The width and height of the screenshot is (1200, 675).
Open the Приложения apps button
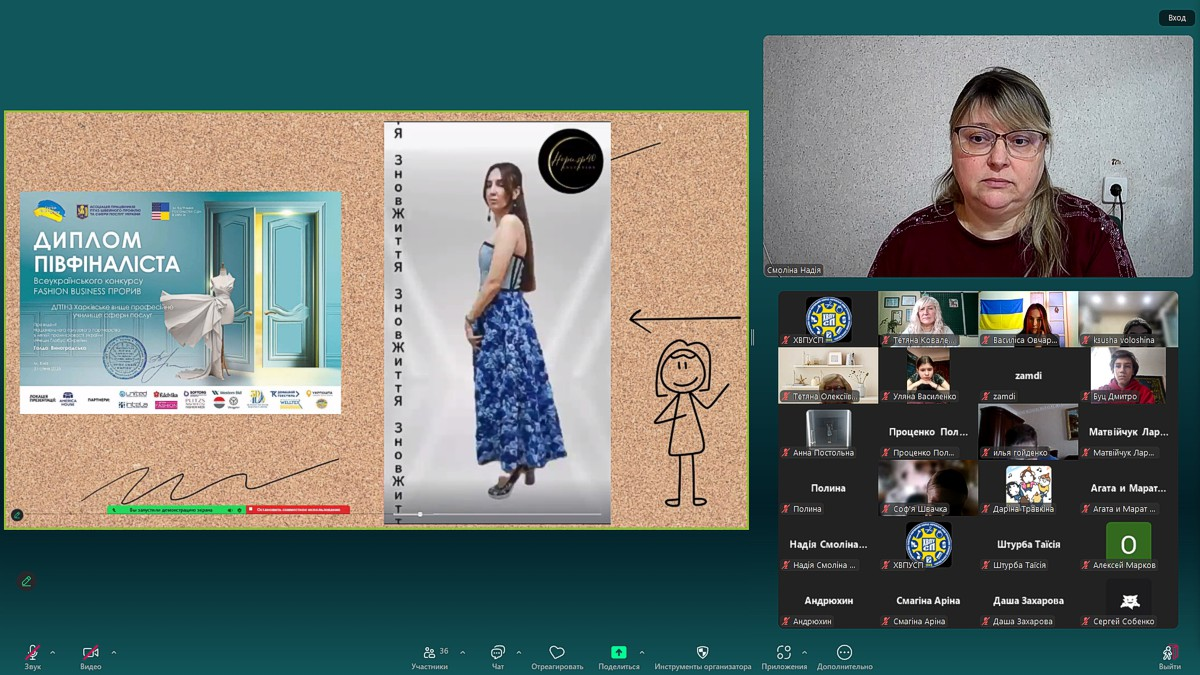784,657
